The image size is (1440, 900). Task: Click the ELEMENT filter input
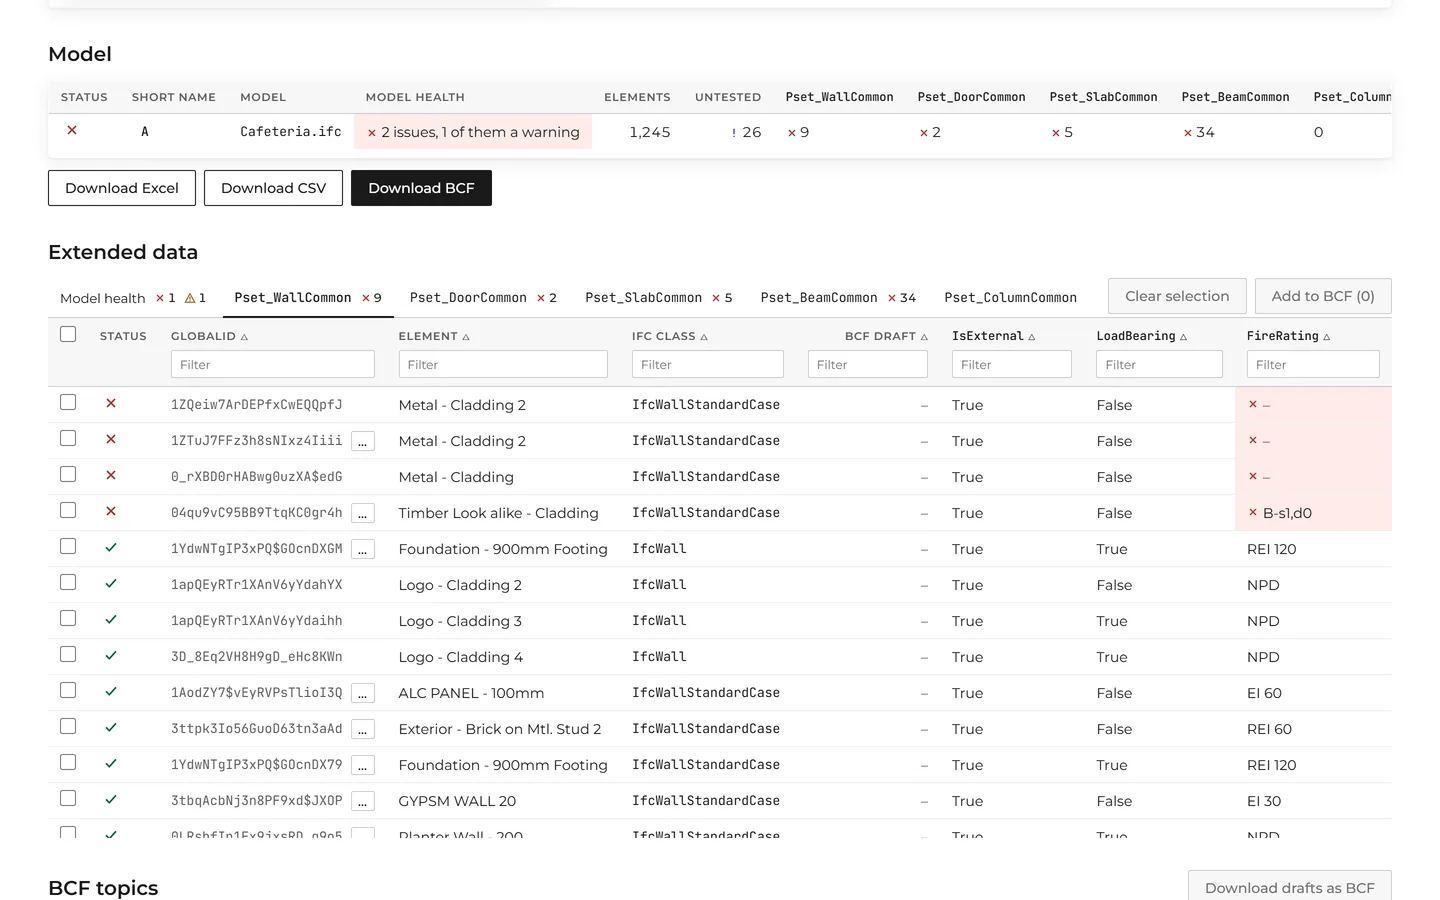click(x=503, y=364)
